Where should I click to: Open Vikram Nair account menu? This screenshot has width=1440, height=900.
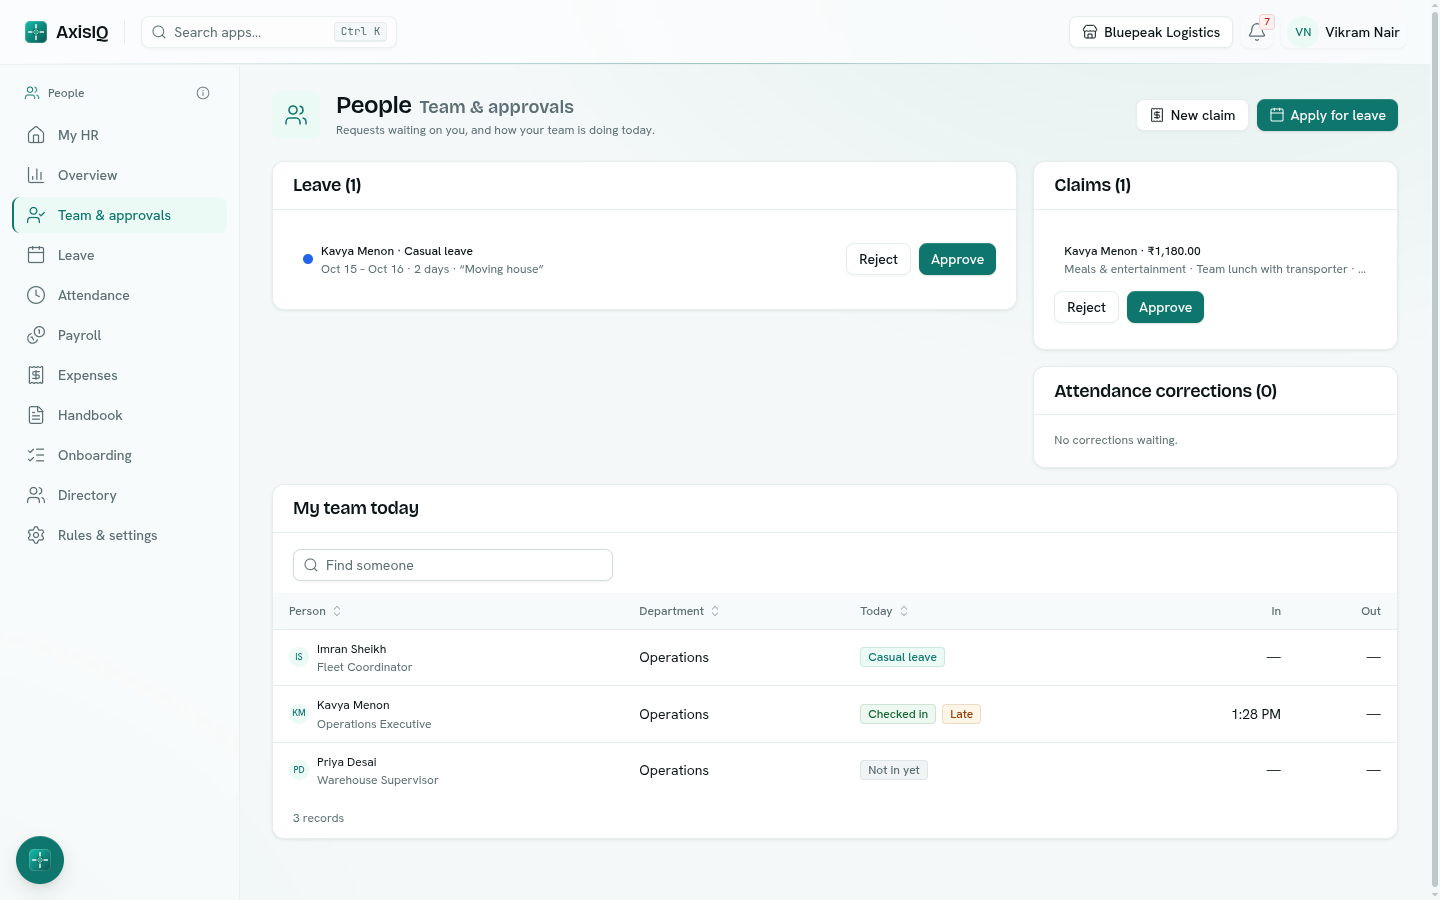[1346, 32]
